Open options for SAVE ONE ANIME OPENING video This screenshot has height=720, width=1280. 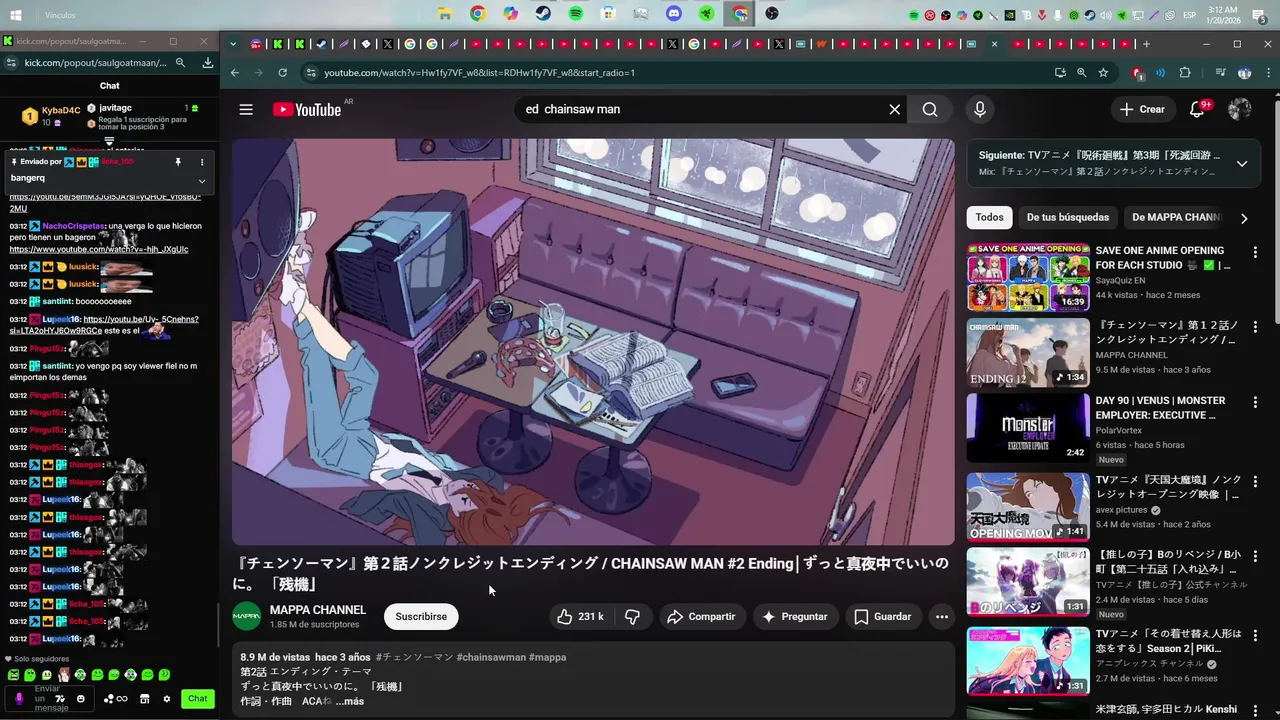tap(1255, 253)
